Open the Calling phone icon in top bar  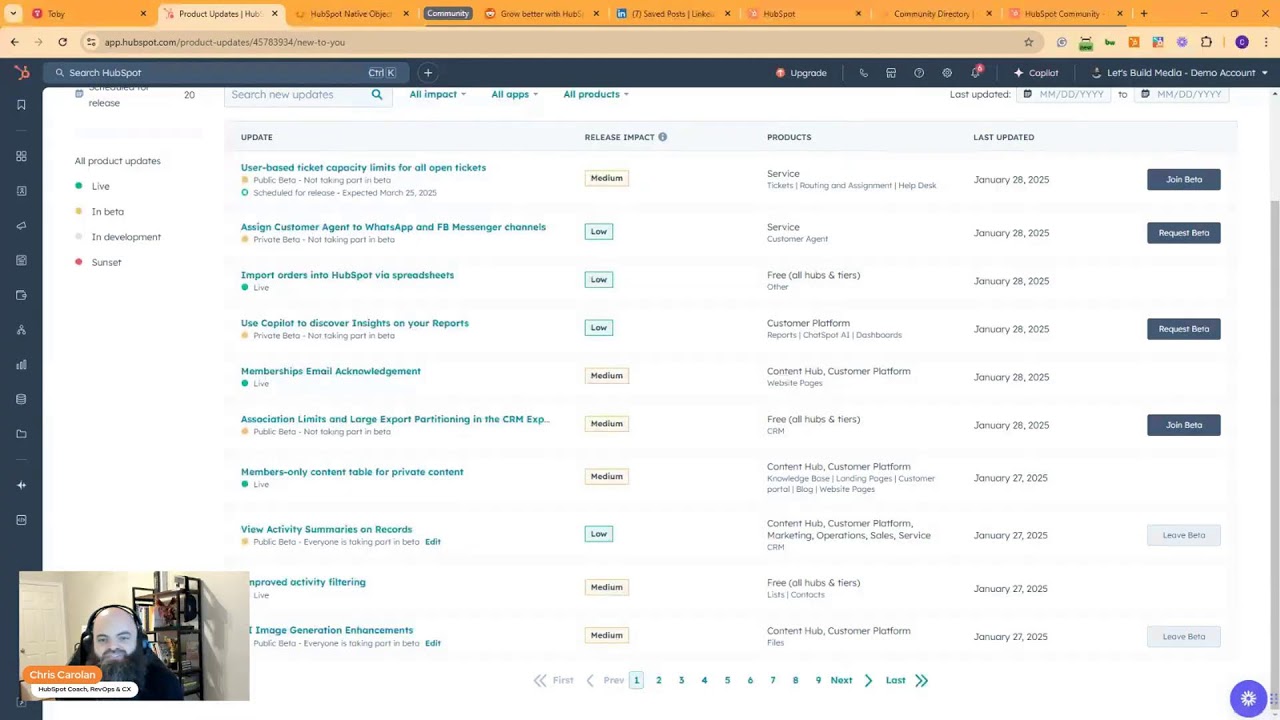[x=863, y=73]
